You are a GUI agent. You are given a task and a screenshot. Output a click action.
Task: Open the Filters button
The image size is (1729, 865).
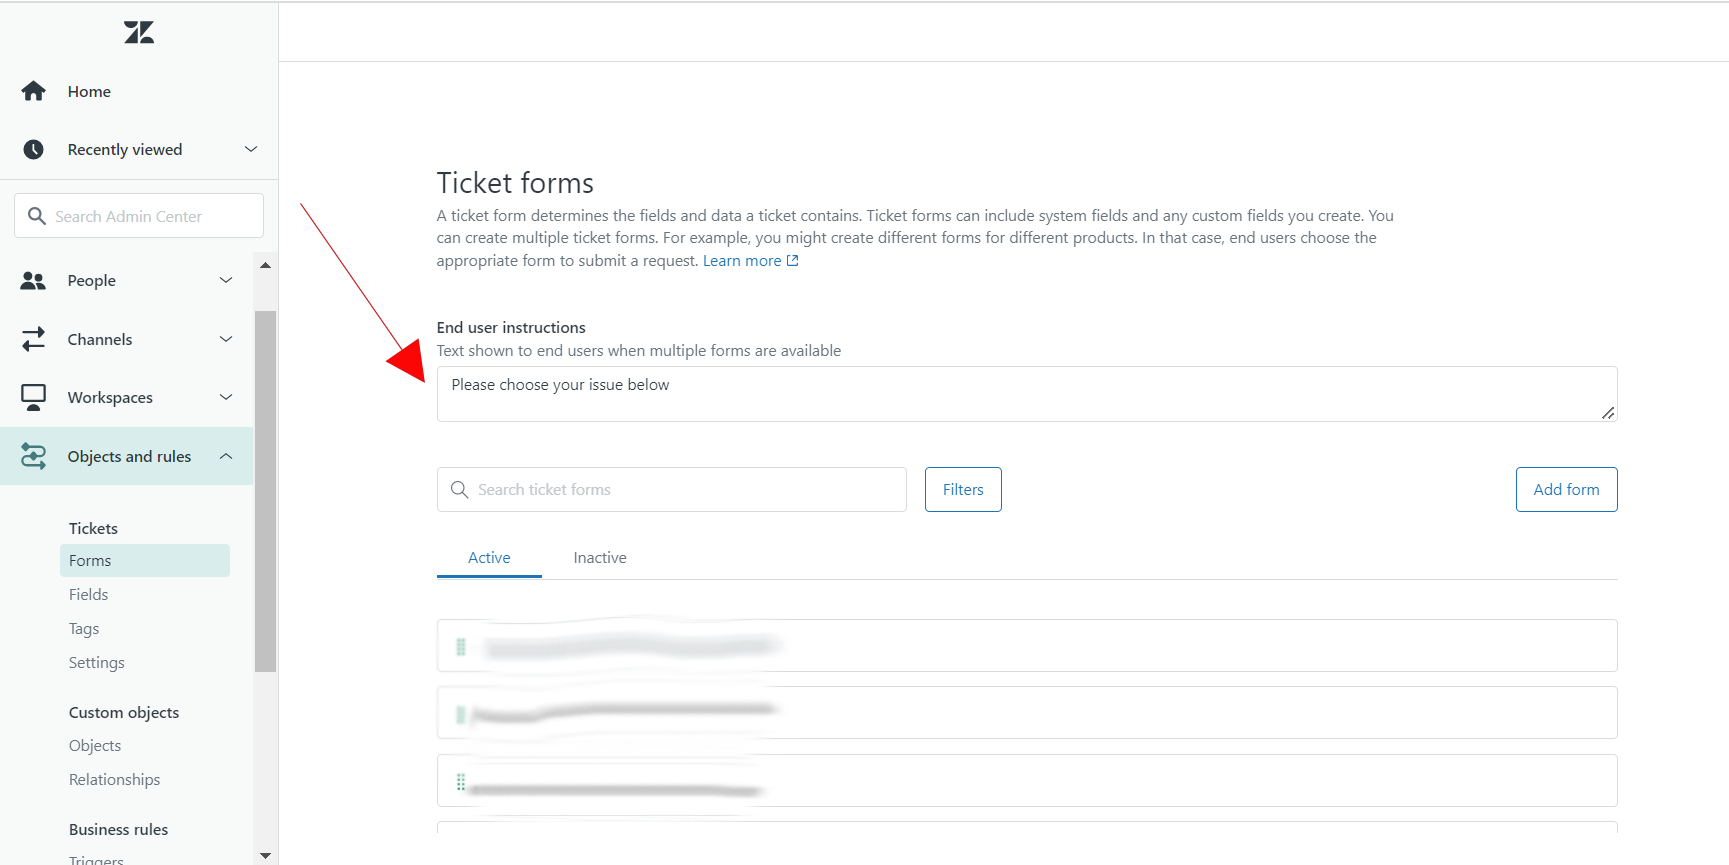(x=963, y=490)
